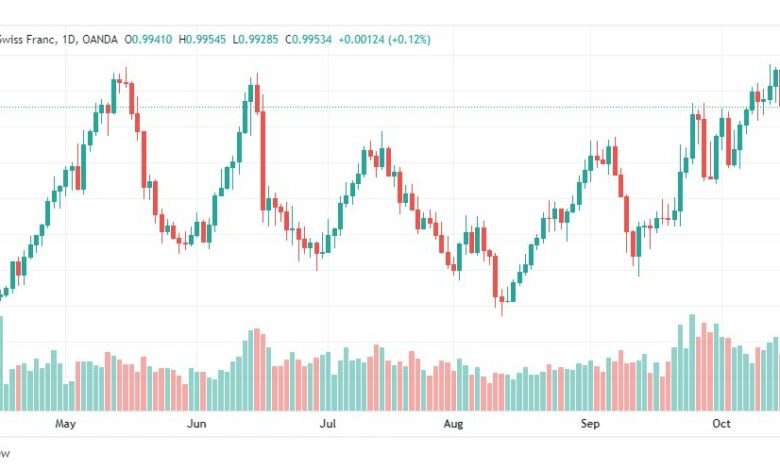Screen dimensions: 780x470
Task: Click the Aug label on time axis
Action: 453,424
